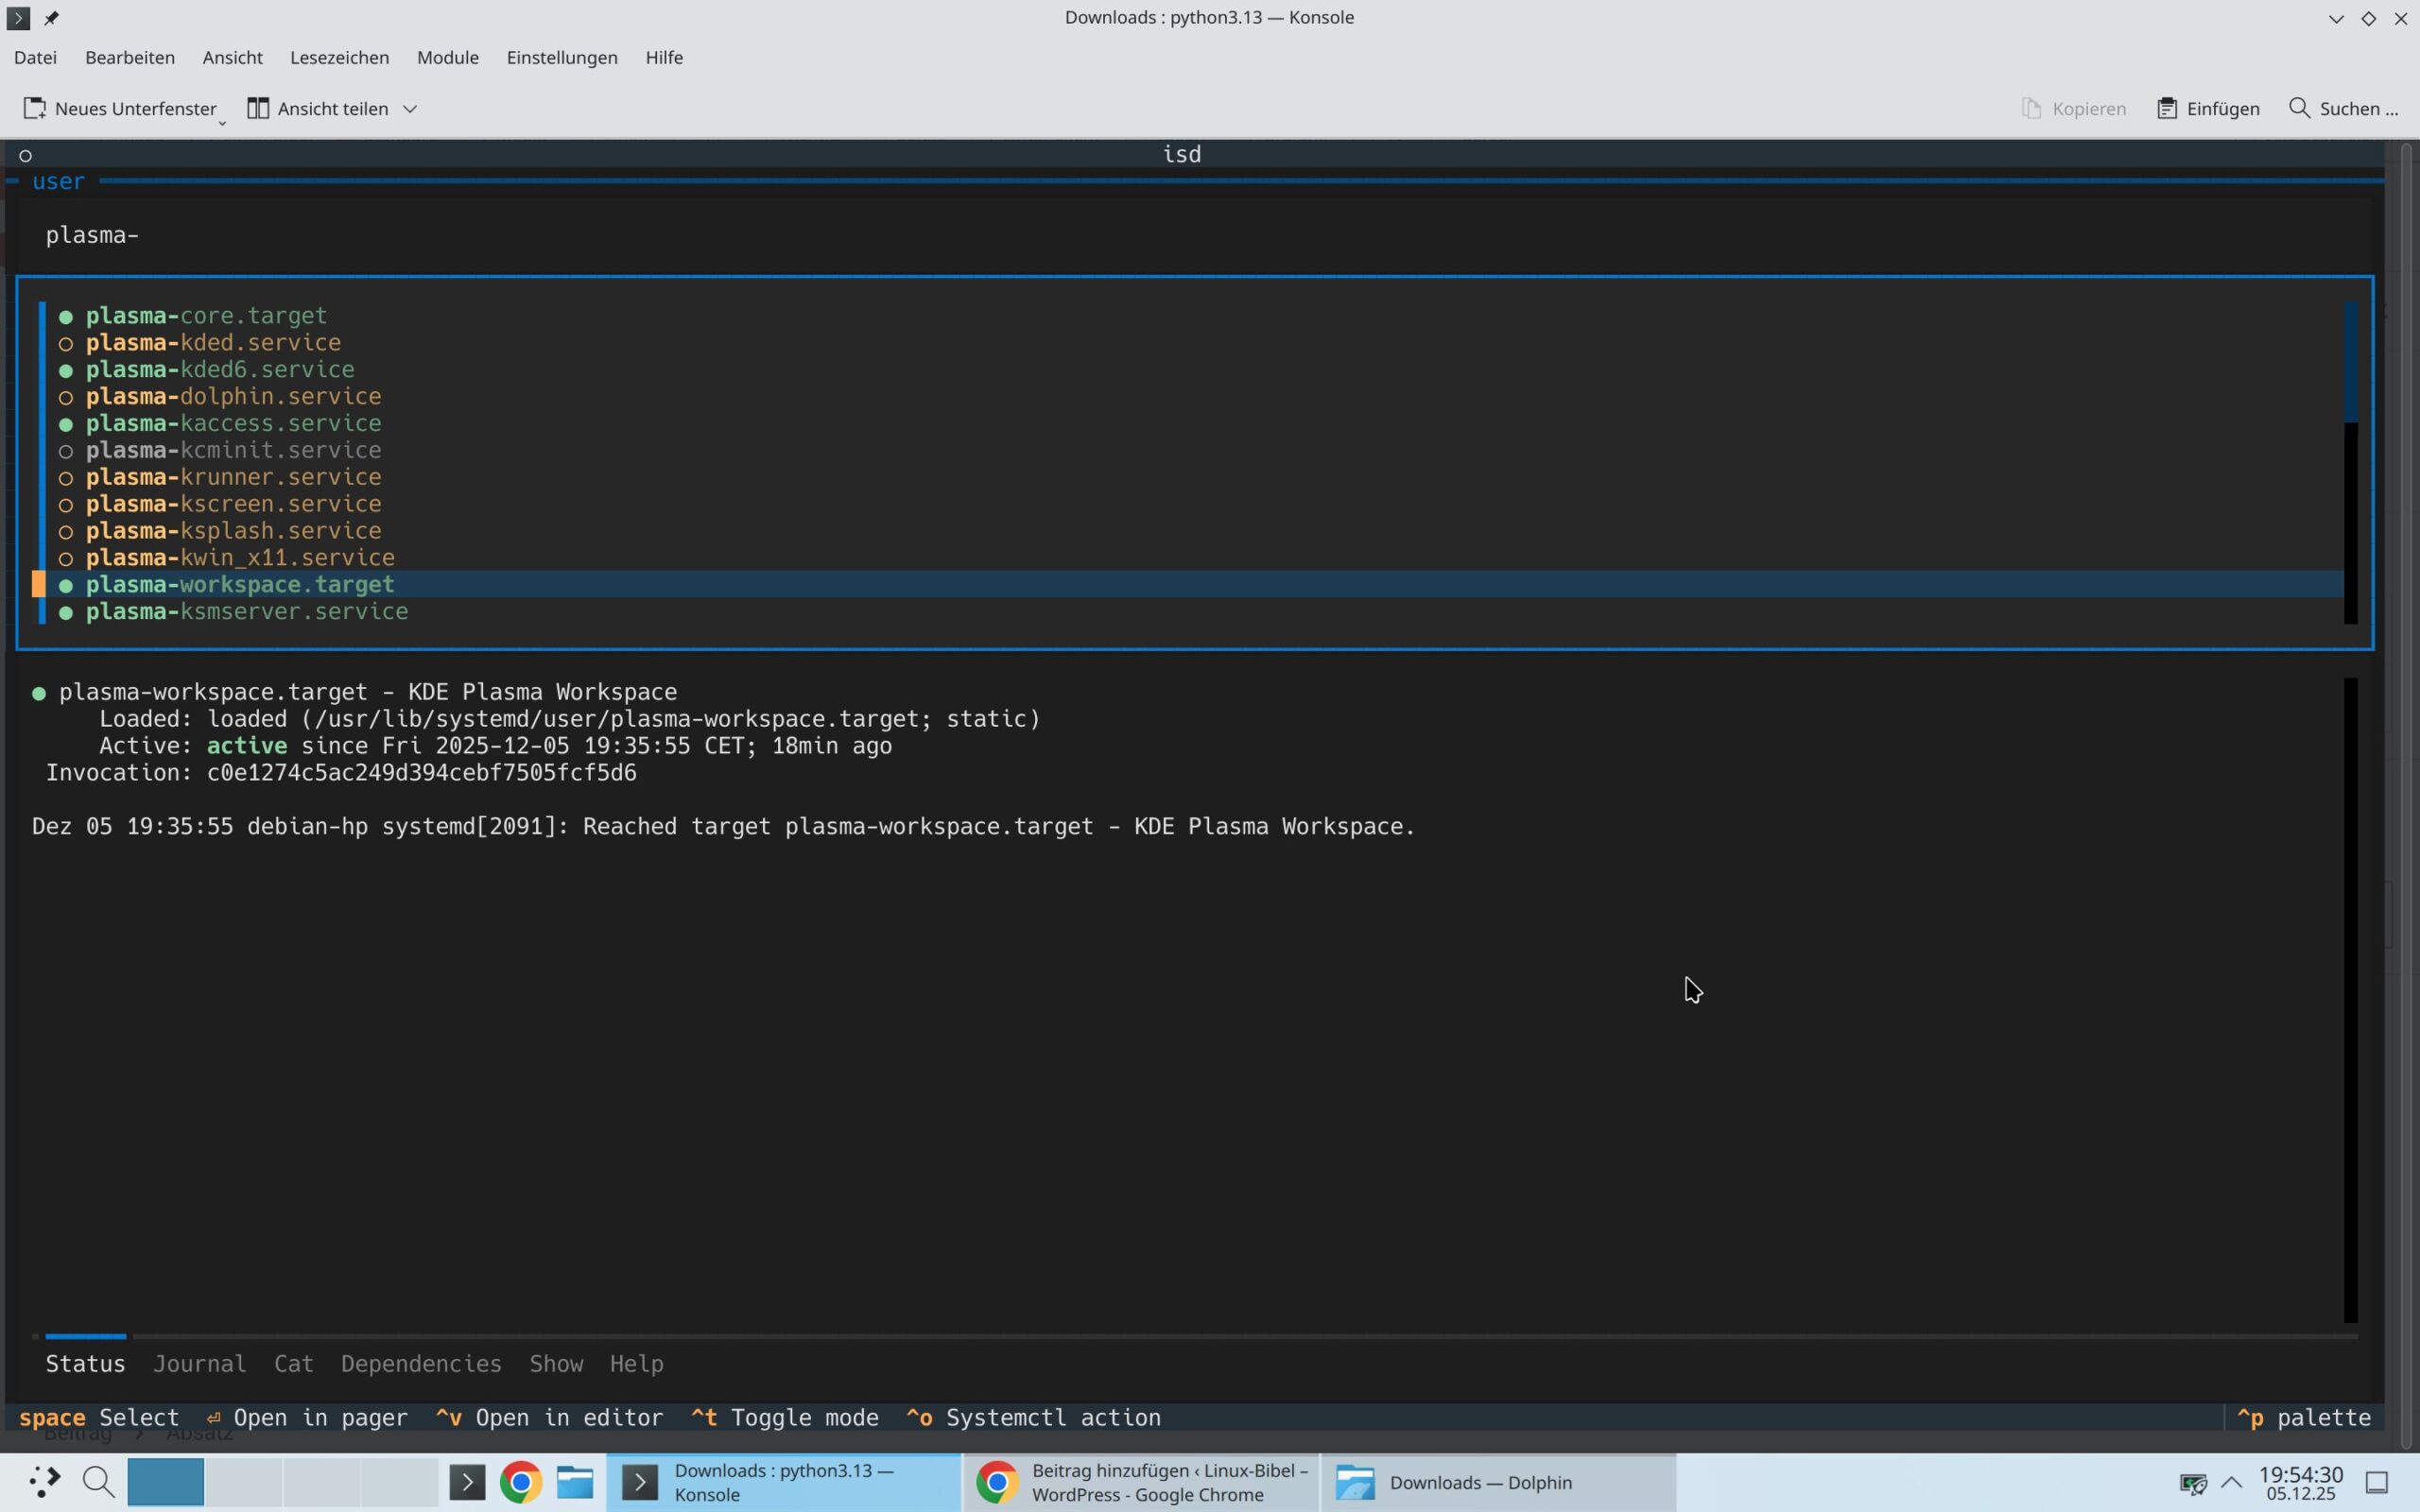Switch to the Dependencies tab
Image resolution: width=2420 pixels, height=1512 pixels.
[421, 1363]
